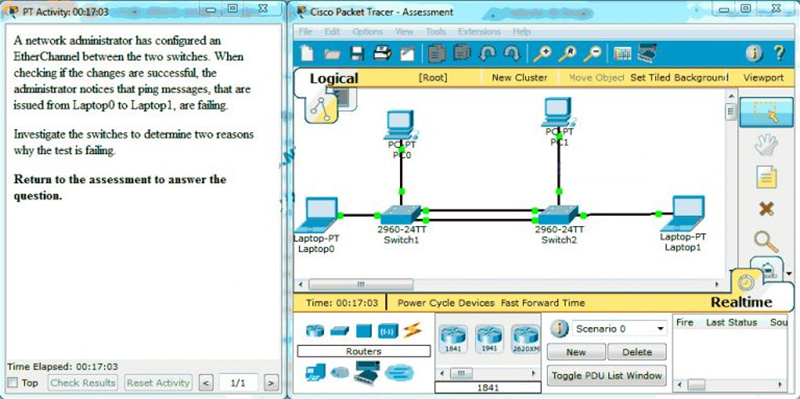This screenshot has width=800, height=399.
Task: Click Fast Forward Time
Action: coord(543,303)
